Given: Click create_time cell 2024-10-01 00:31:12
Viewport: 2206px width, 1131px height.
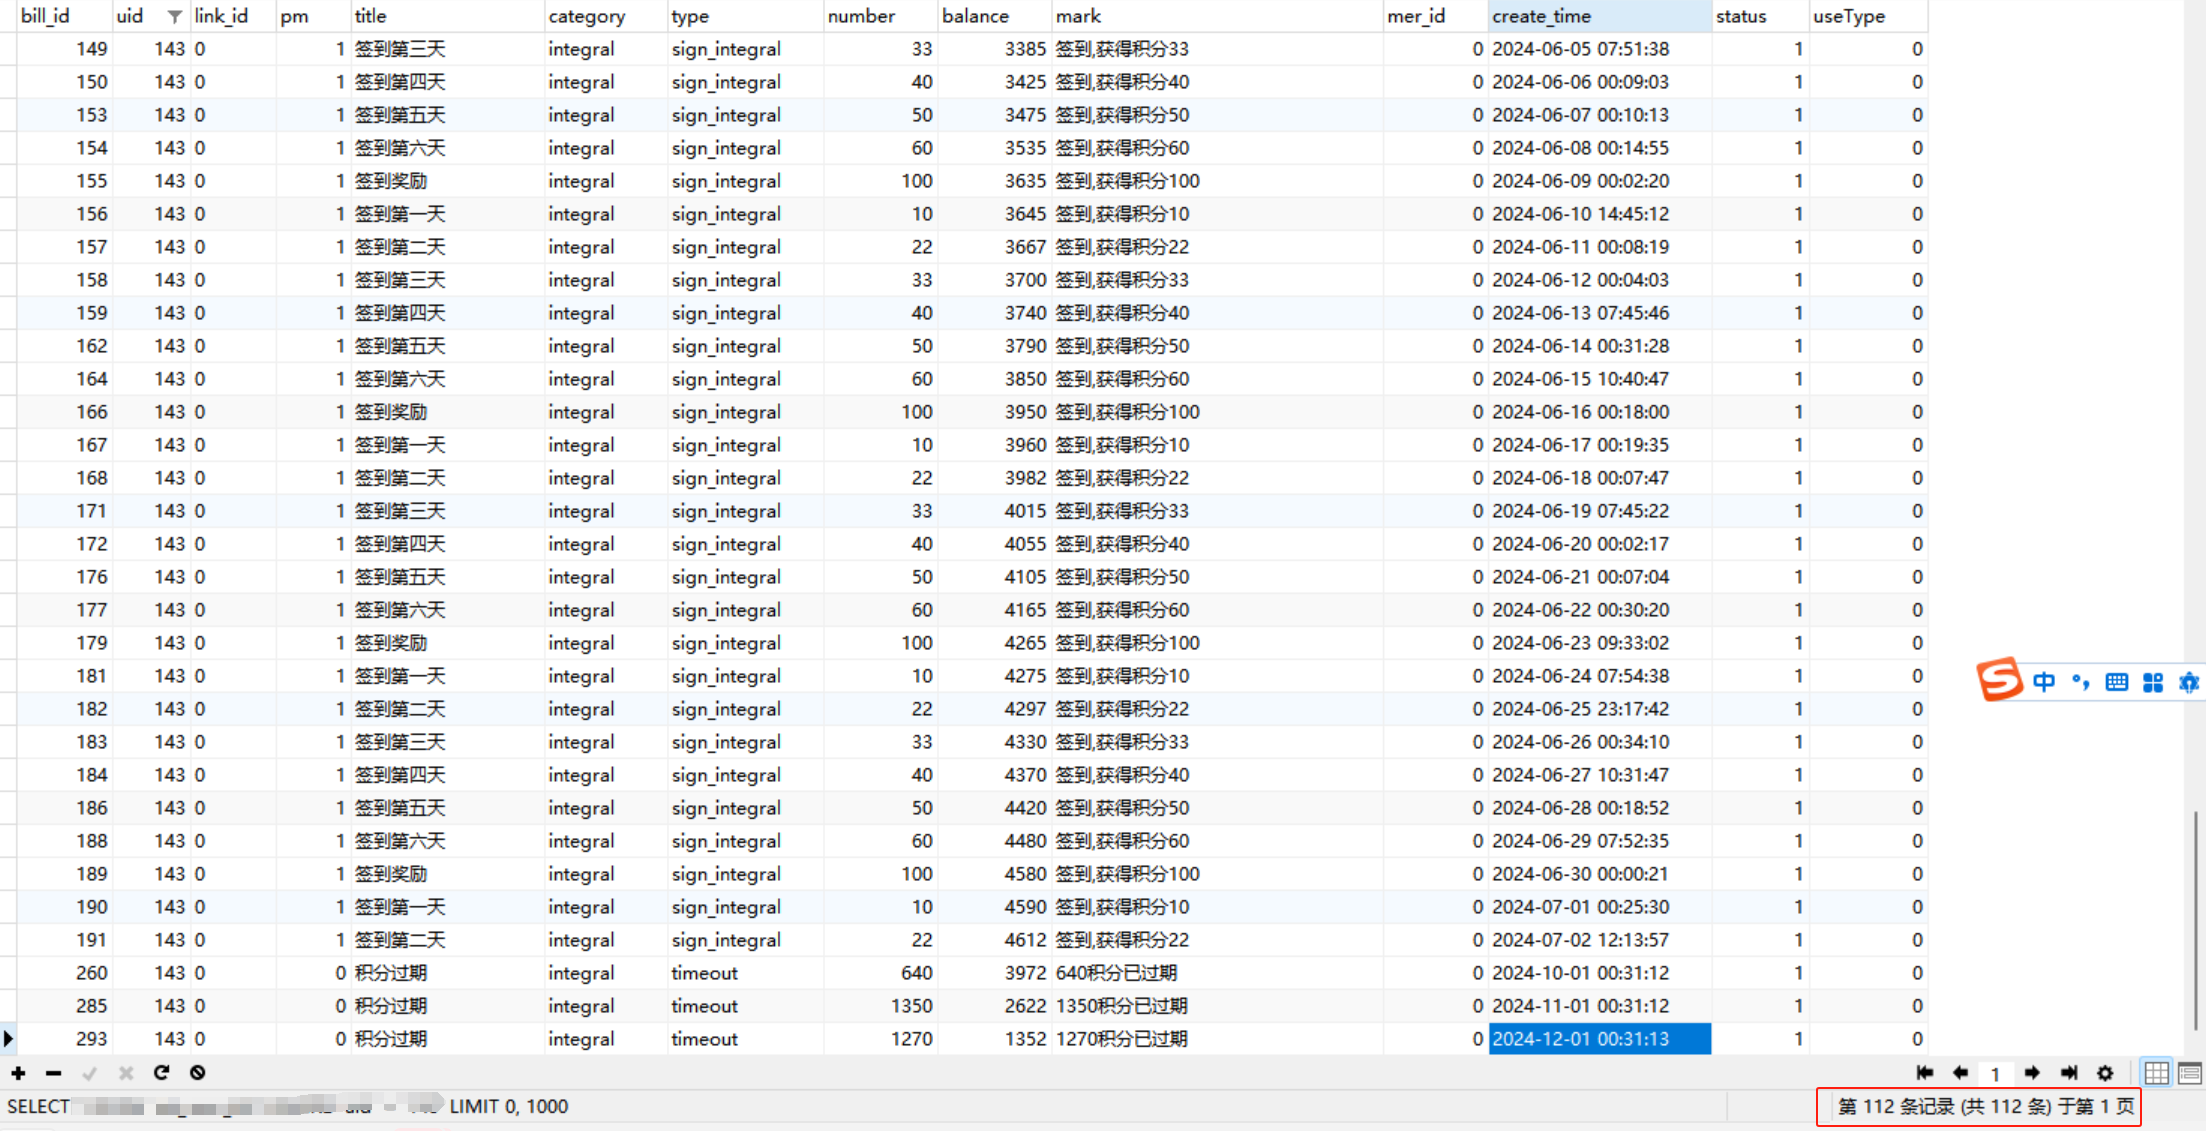Looking at the screenshot, I should coord(1600,973).
